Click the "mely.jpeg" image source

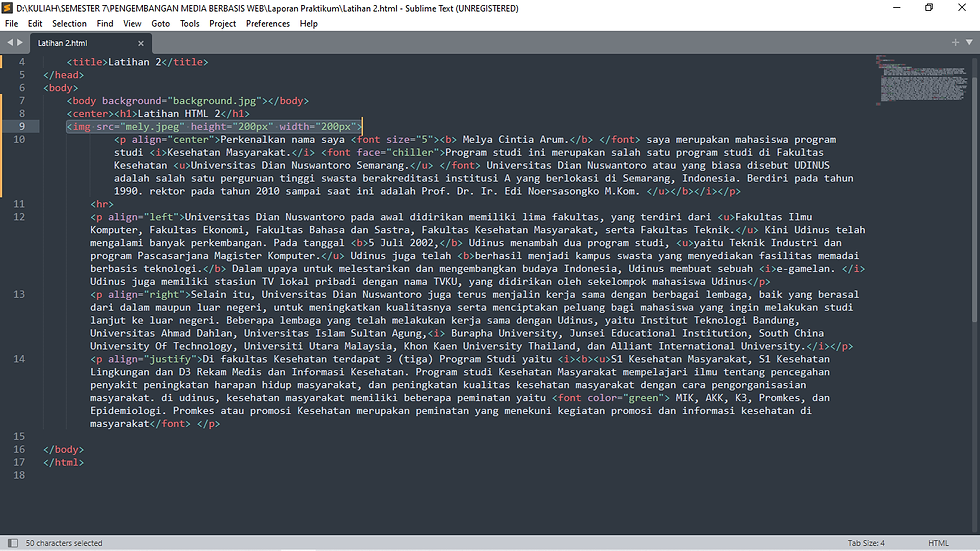coord(152,126)
